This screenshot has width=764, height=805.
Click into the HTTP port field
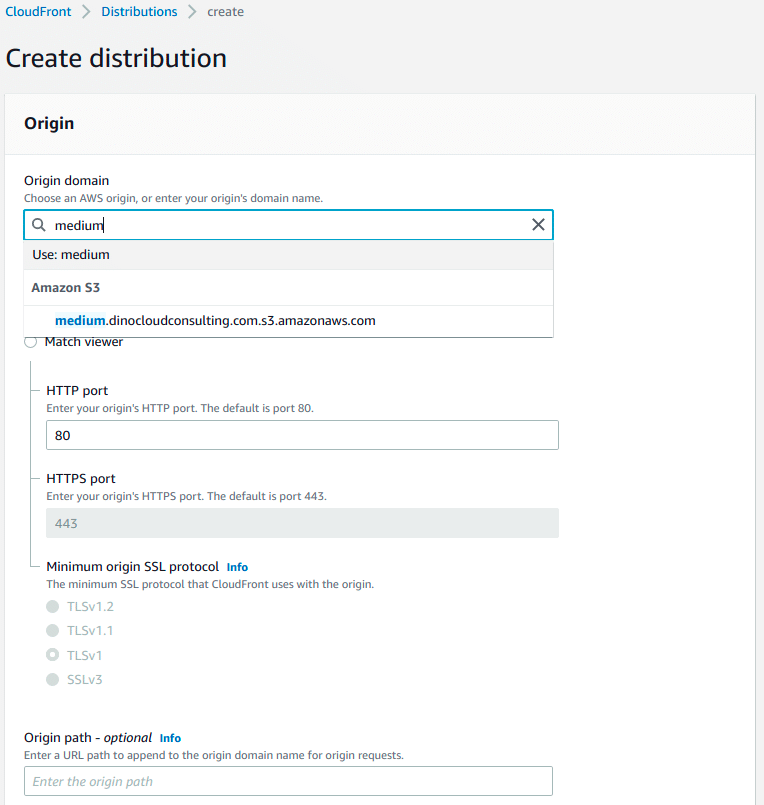click(302, 436)
